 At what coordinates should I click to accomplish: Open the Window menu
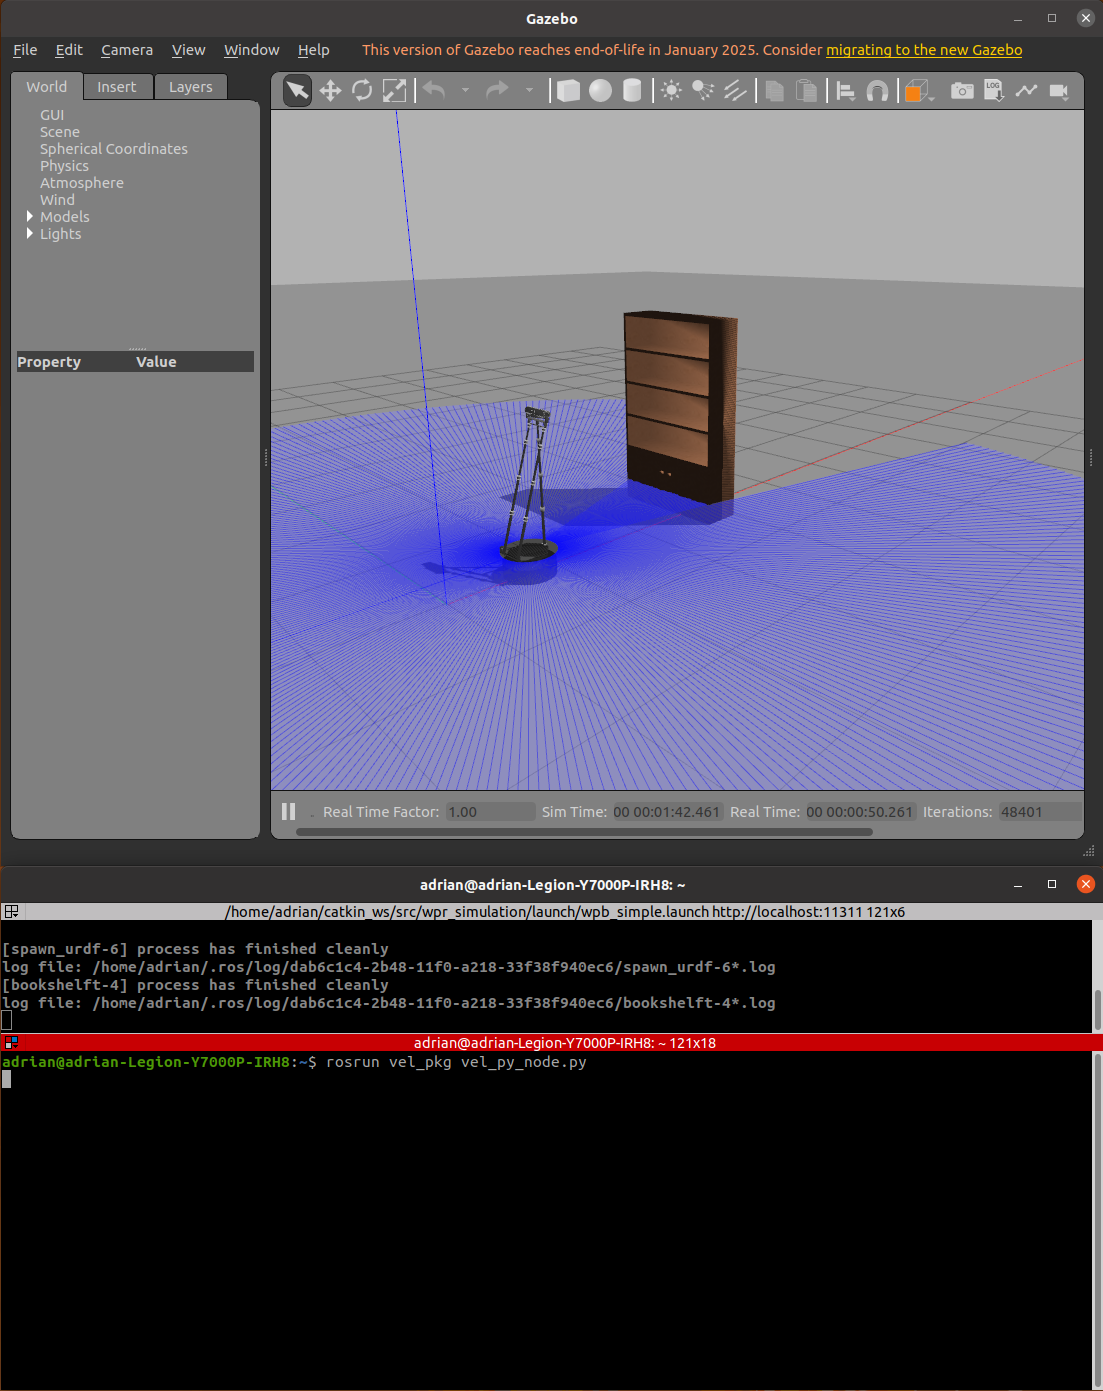[x=251, y=50]
